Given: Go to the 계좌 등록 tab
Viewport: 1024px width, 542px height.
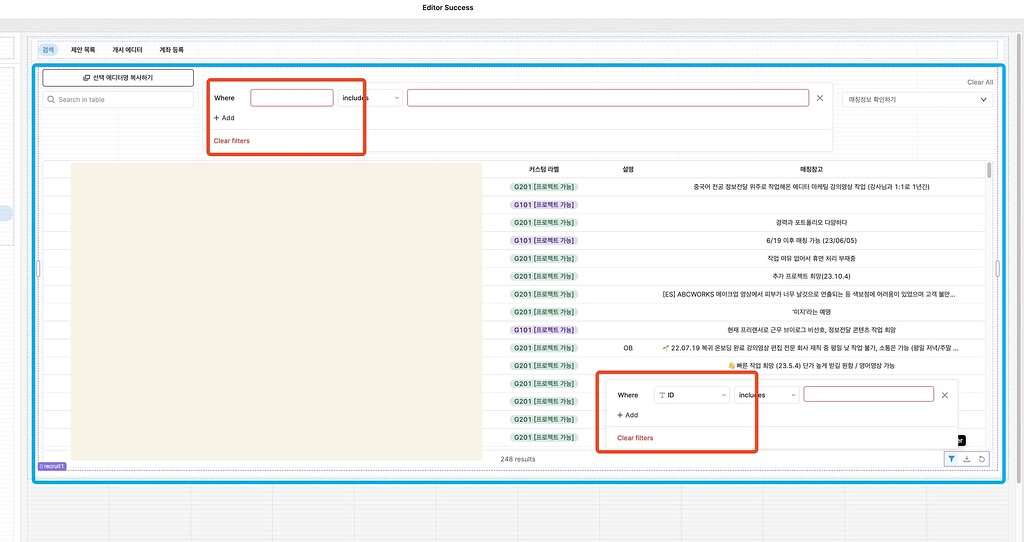Looking at the screenshot, I should (172, 50).
